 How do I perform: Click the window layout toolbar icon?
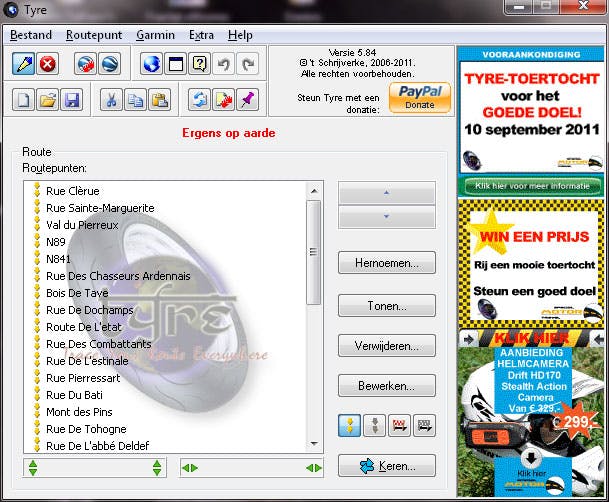176,64
